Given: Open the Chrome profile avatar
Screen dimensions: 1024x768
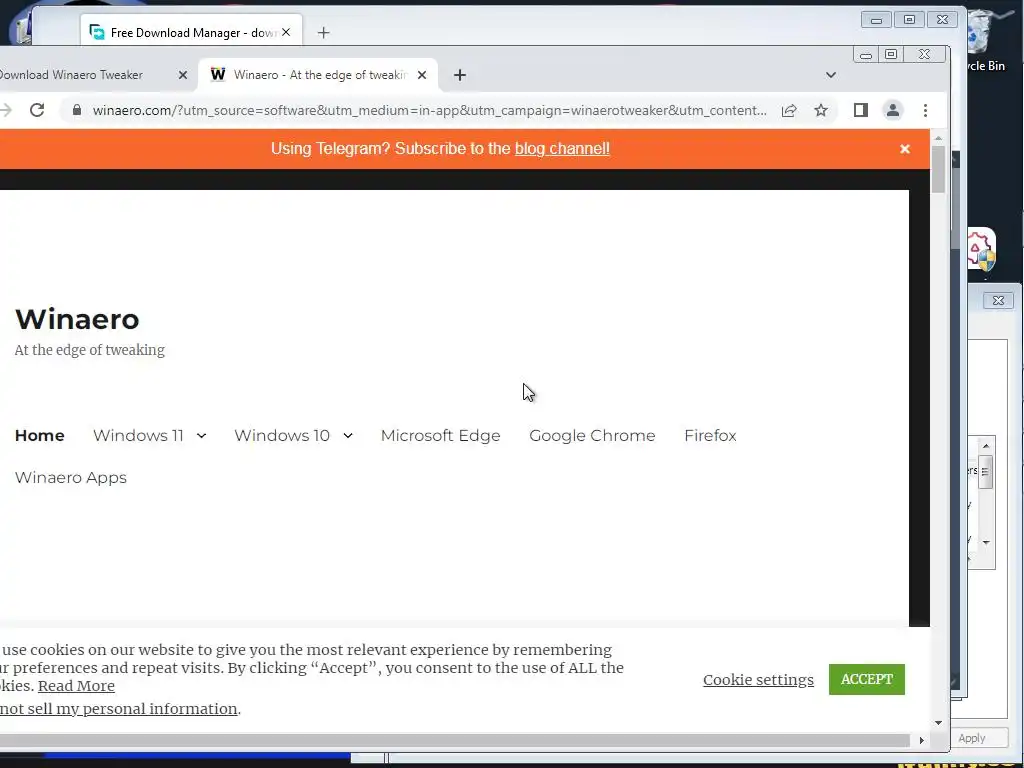Looking at the screenshot, I should [893, 110].
